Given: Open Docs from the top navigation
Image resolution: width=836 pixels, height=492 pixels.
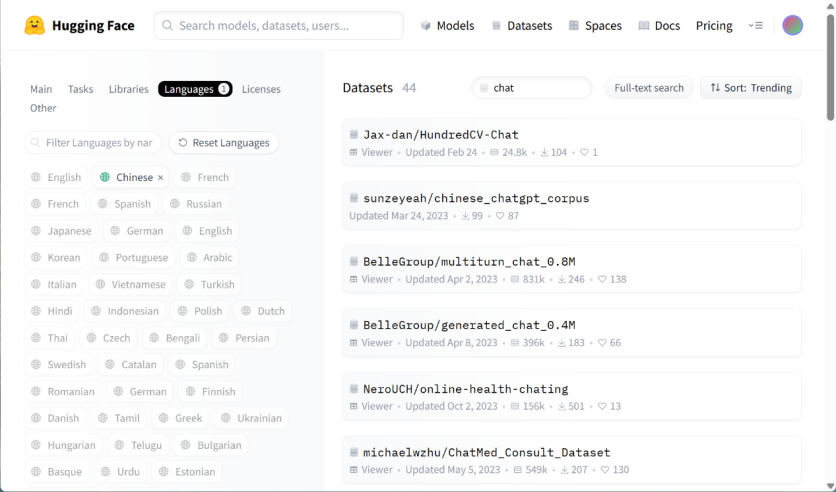Looking at the screenshot, I should [660, 26].
